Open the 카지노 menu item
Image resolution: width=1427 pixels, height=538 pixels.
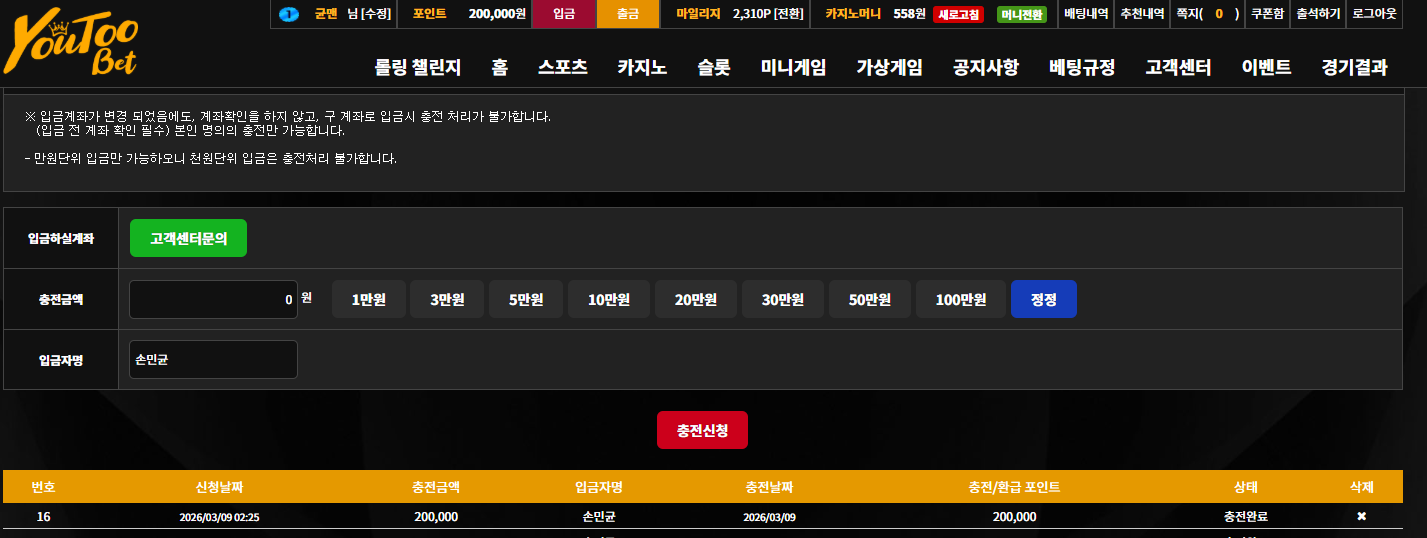pyautogui.click(x=642, y=67)
